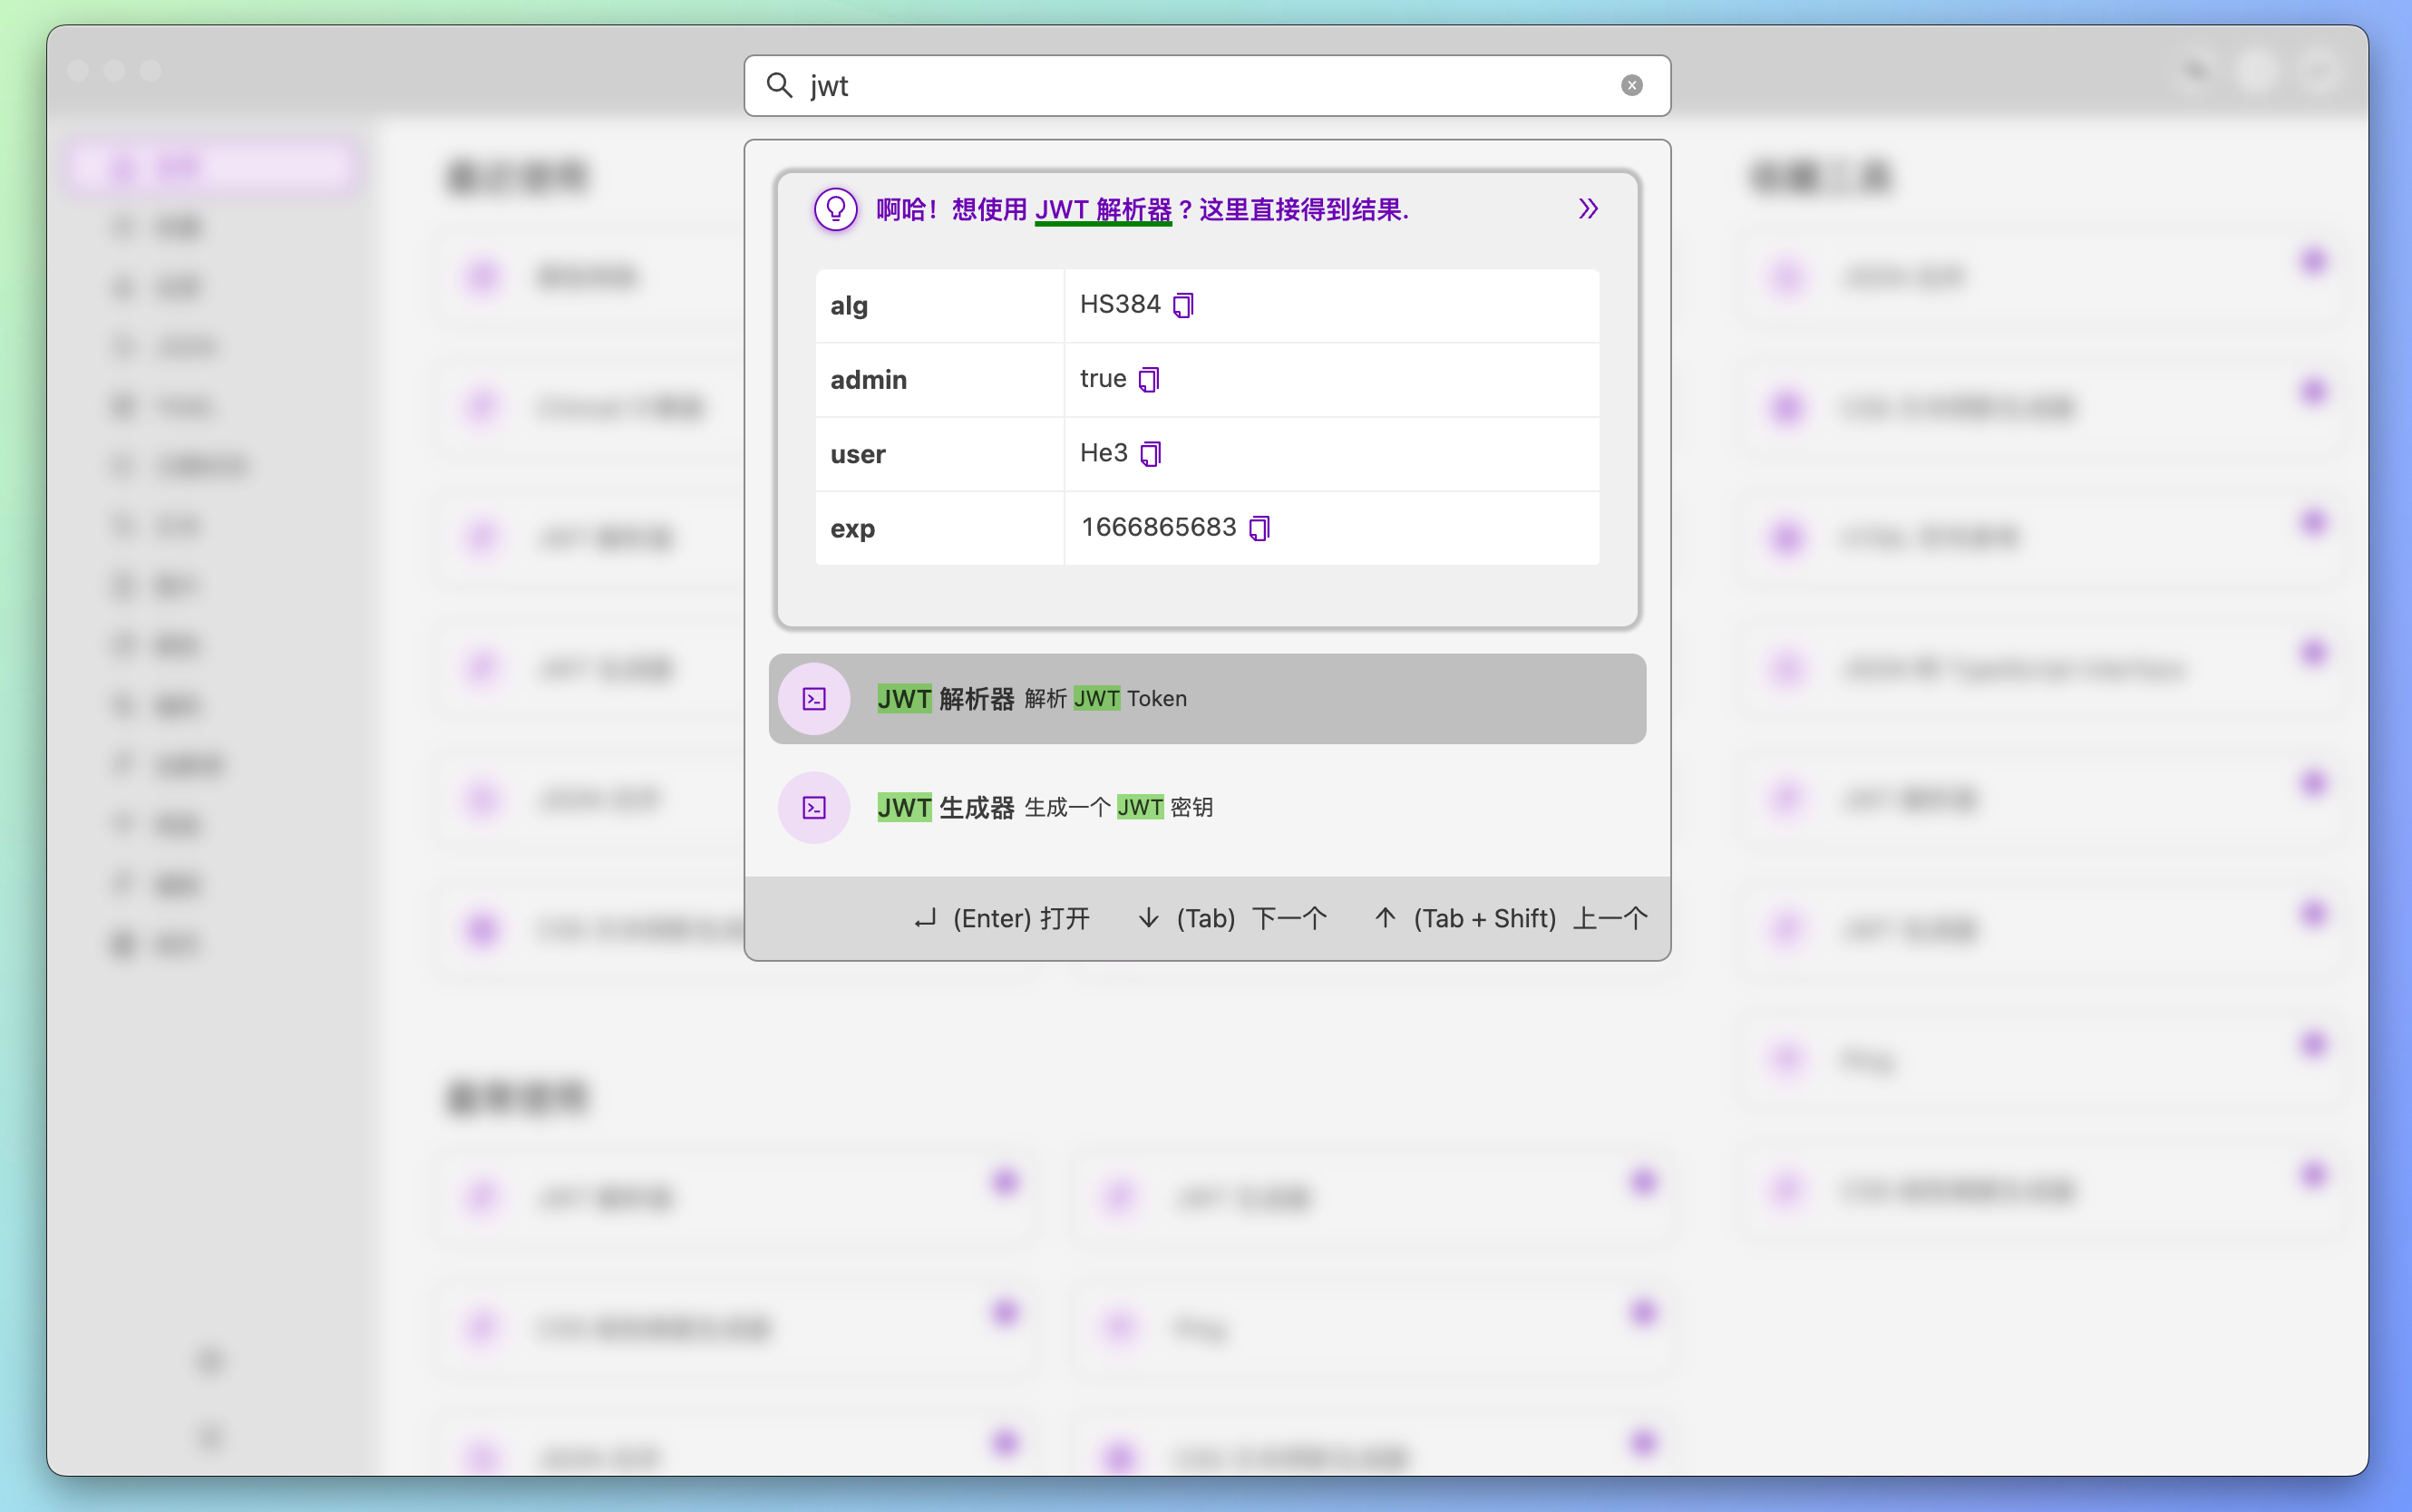2412x1512 pixels.
Task: Copy the user value He3
Action: pos(1150,454)
